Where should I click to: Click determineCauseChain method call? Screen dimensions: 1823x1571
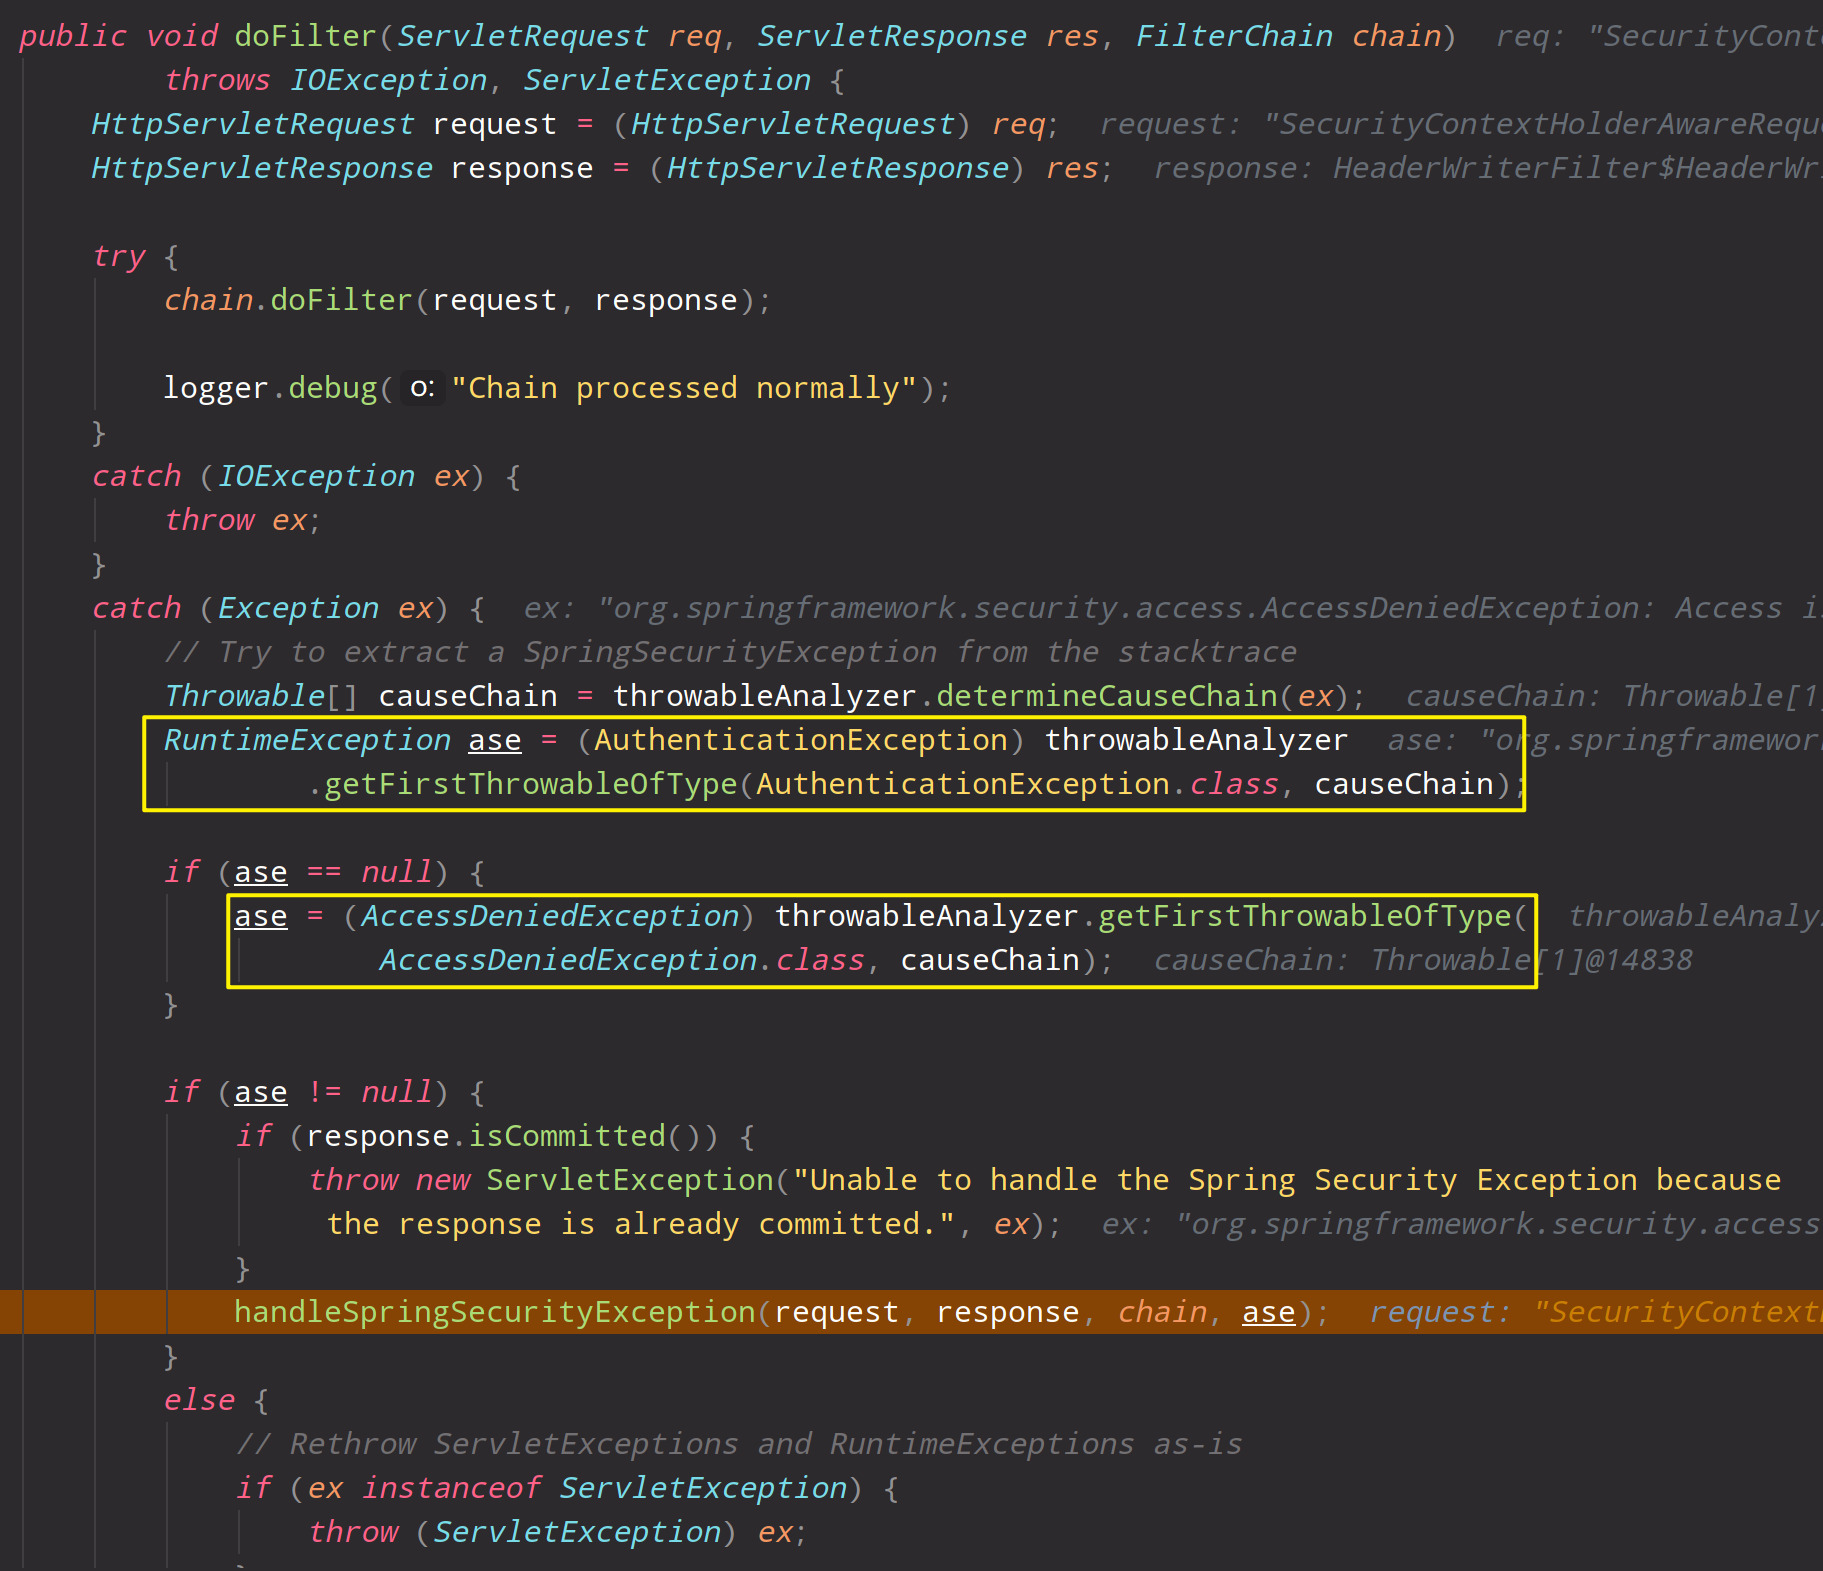(1107, 696)
